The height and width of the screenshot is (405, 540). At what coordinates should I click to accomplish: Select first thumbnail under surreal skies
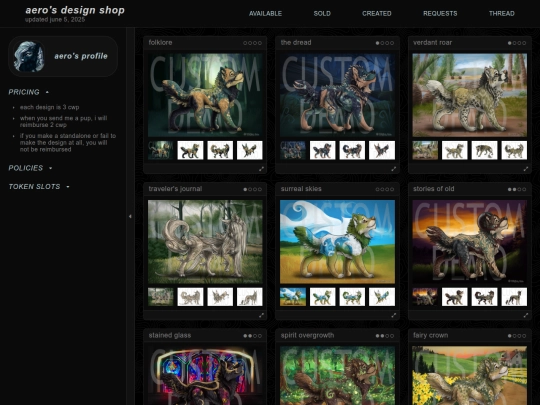coord(293,297)
